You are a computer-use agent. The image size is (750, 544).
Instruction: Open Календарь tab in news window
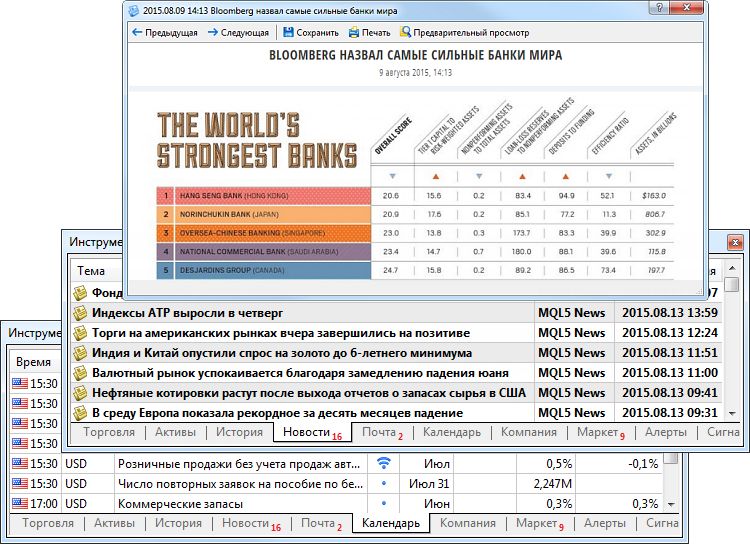coord(452,432)
